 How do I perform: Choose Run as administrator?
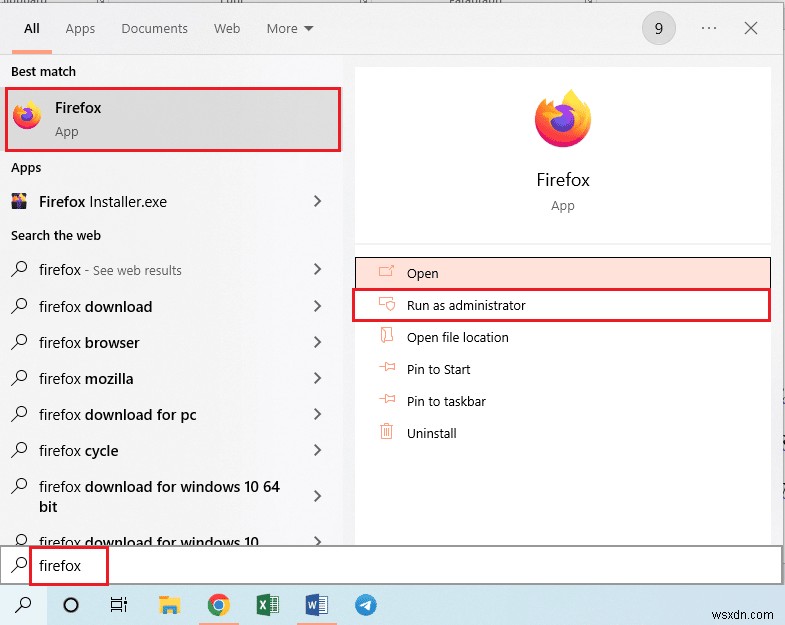click(562, 305)
